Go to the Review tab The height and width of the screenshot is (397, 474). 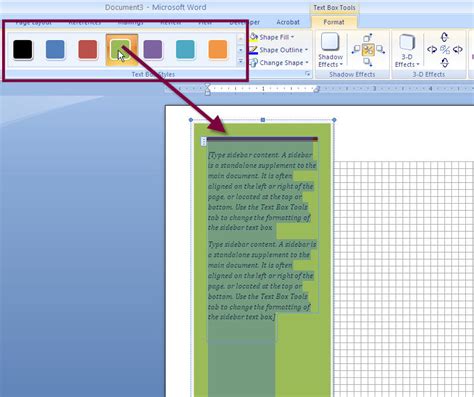171,22
